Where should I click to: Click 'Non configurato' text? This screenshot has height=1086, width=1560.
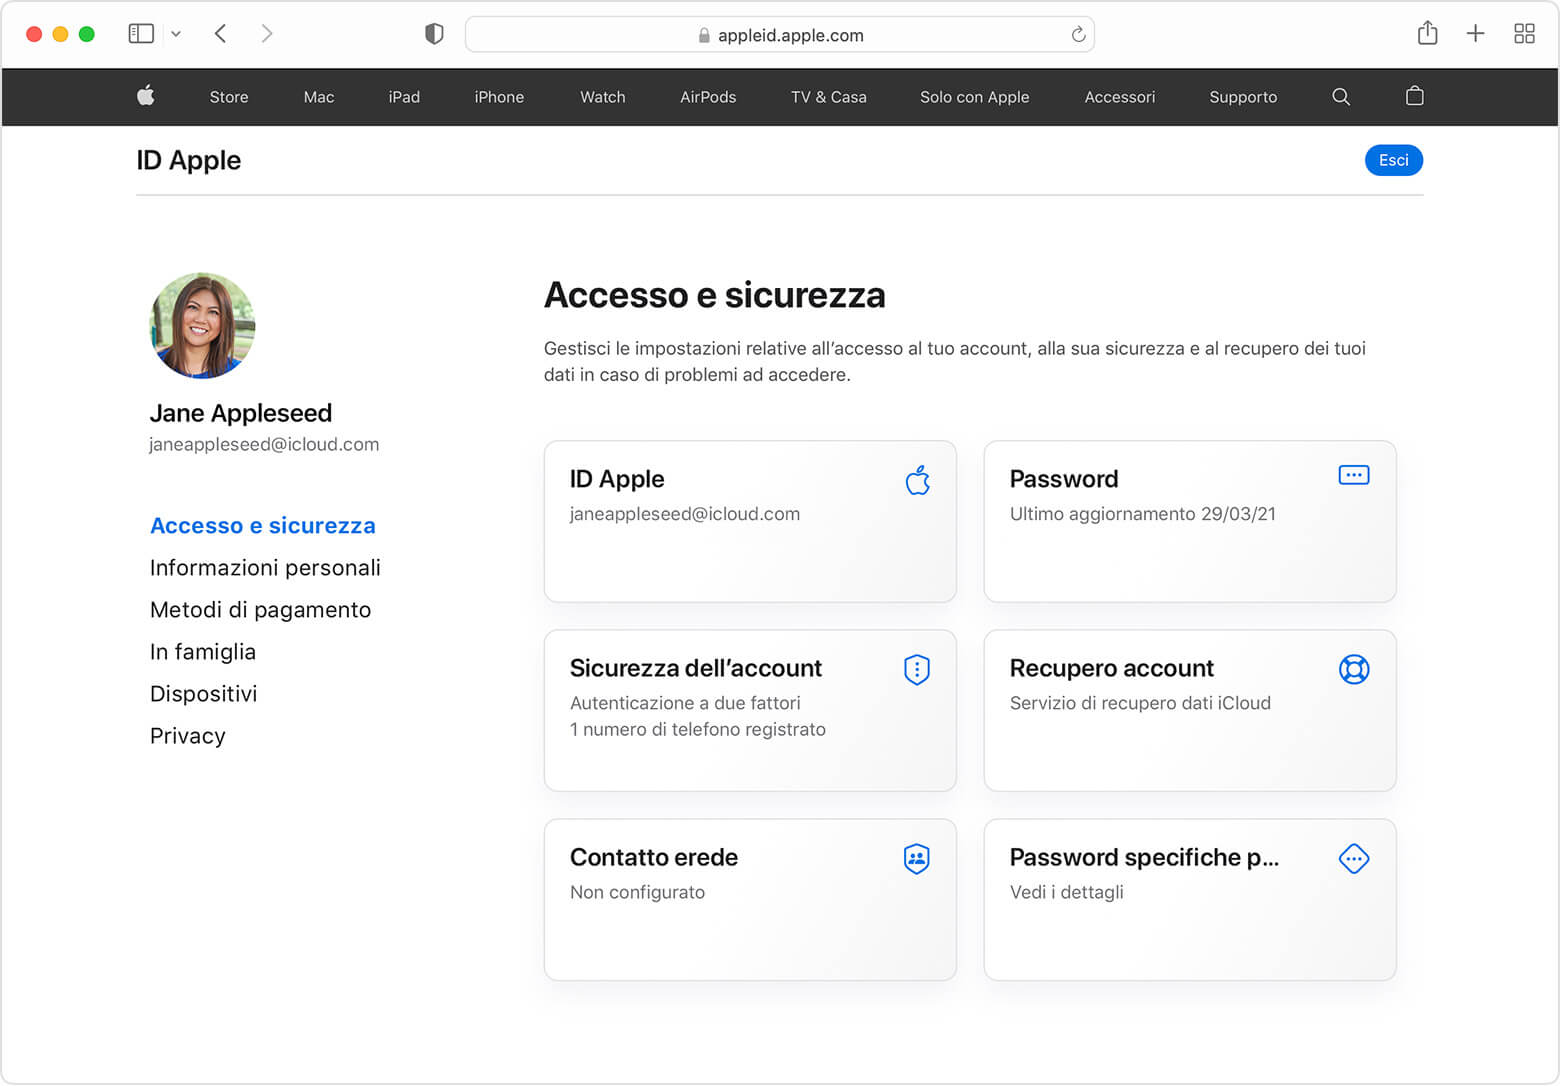point(637,892)
